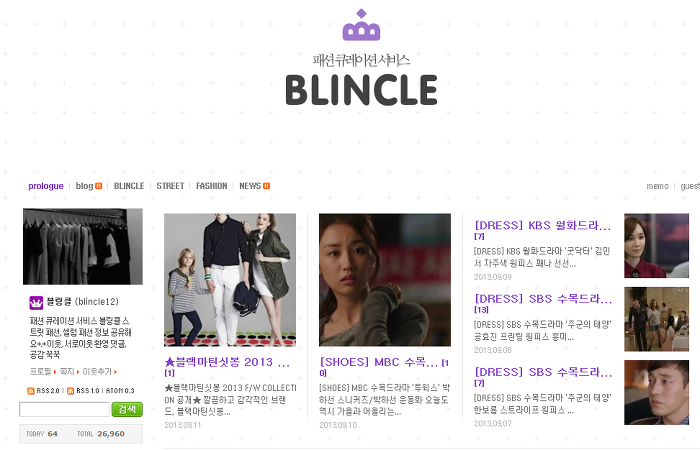The width and height of the screenshot is (700, 450).
Task: Click the RSS 2.0 feed icon
Action: point(31,391)
